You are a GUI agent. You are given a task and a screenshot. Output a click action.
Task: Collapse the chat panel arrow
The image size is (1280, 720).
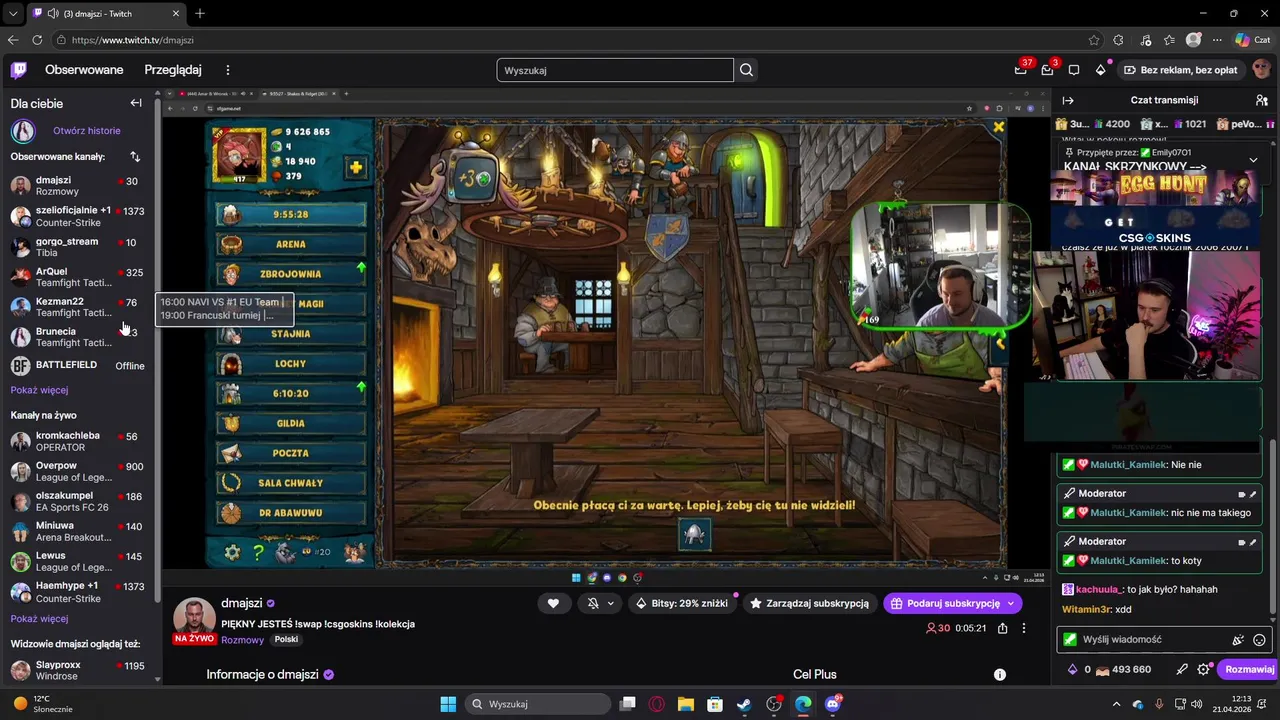click(x=1068, y=100)
